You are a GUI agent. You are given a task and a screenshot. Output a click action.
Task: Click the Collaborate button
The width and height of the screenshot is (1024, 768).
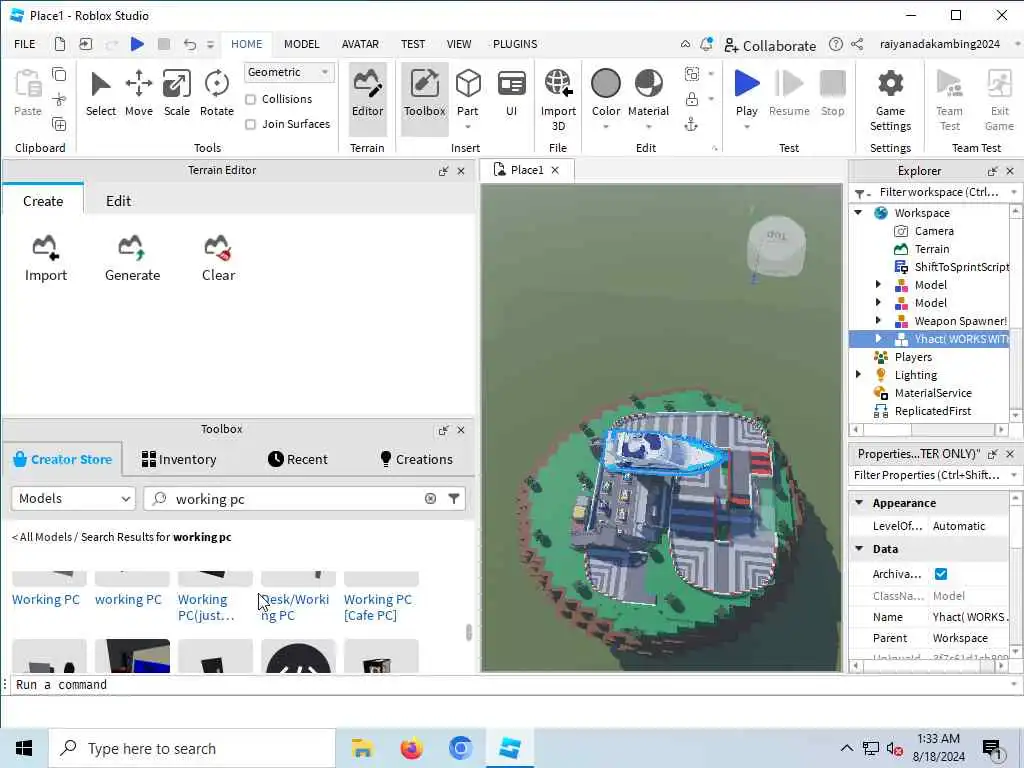771,45
